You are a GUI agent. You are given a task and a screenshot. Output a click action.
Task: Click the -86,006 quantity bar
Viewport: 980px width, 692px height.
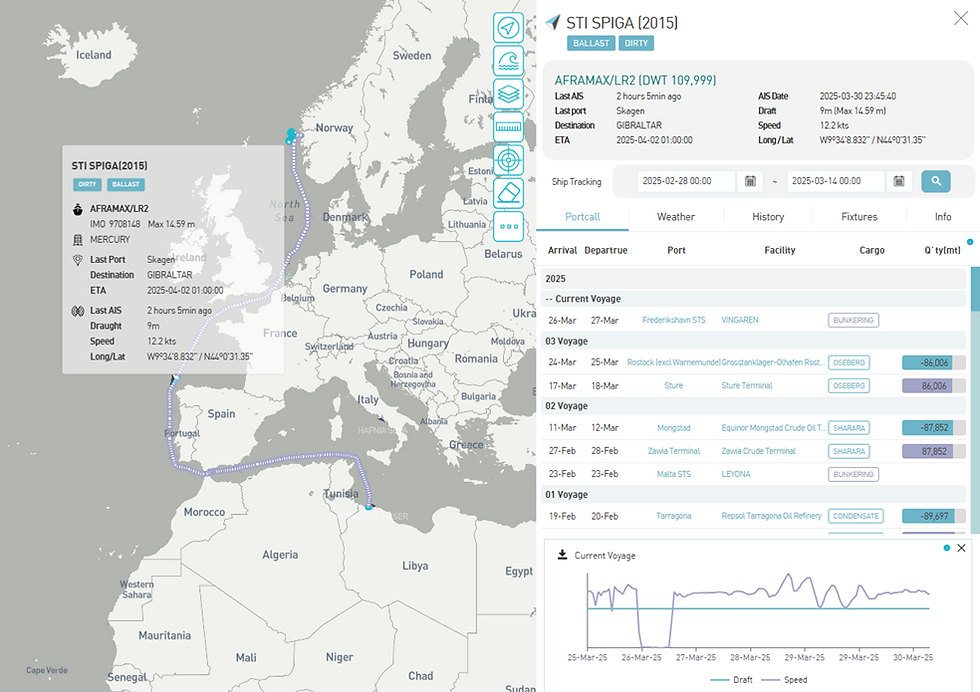click(934, 363)
